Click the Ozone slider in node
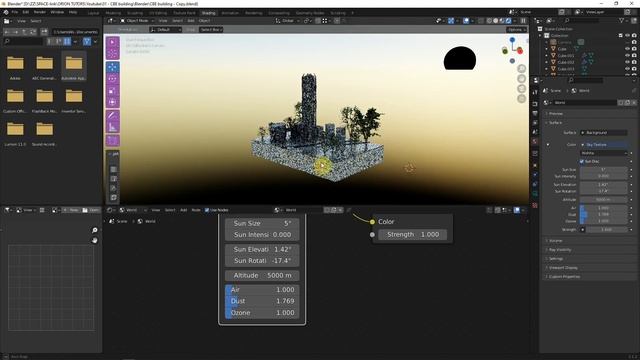640x360 pixels. click(262, 313)
